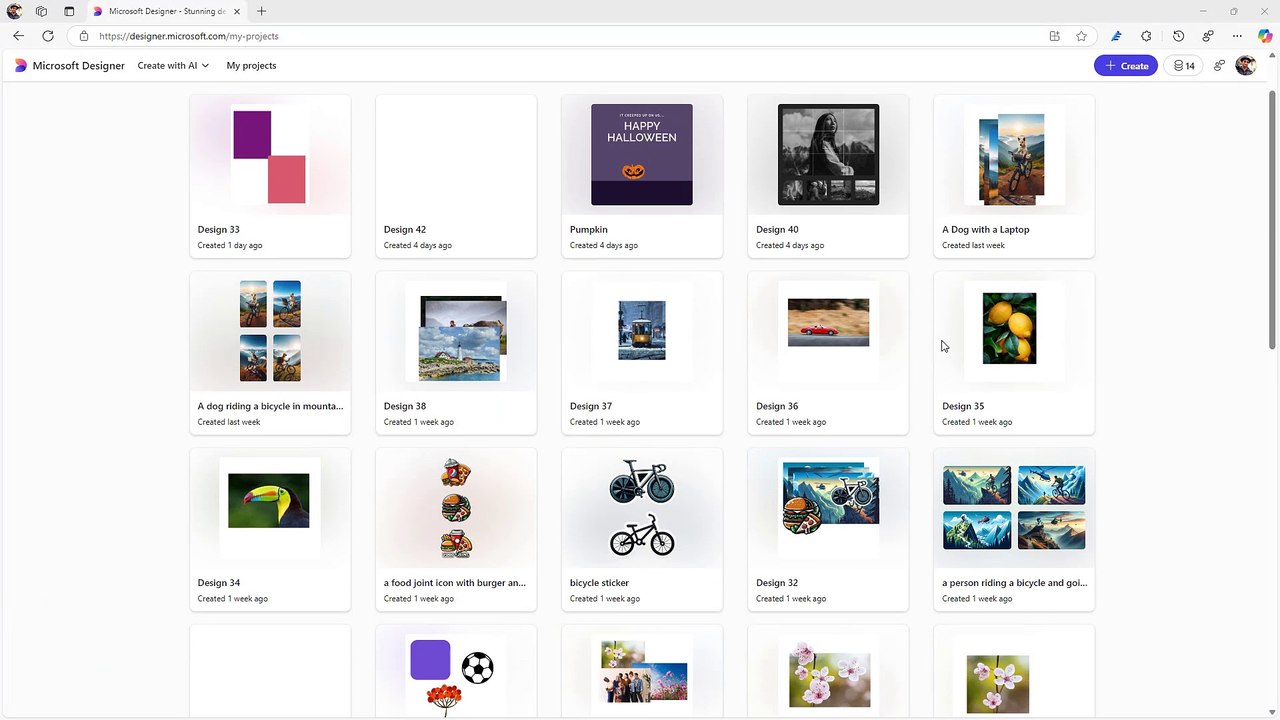The image size is (1280, 720).
Task: Click the share people icon in Designer header
Action: tap(1219, 66)
